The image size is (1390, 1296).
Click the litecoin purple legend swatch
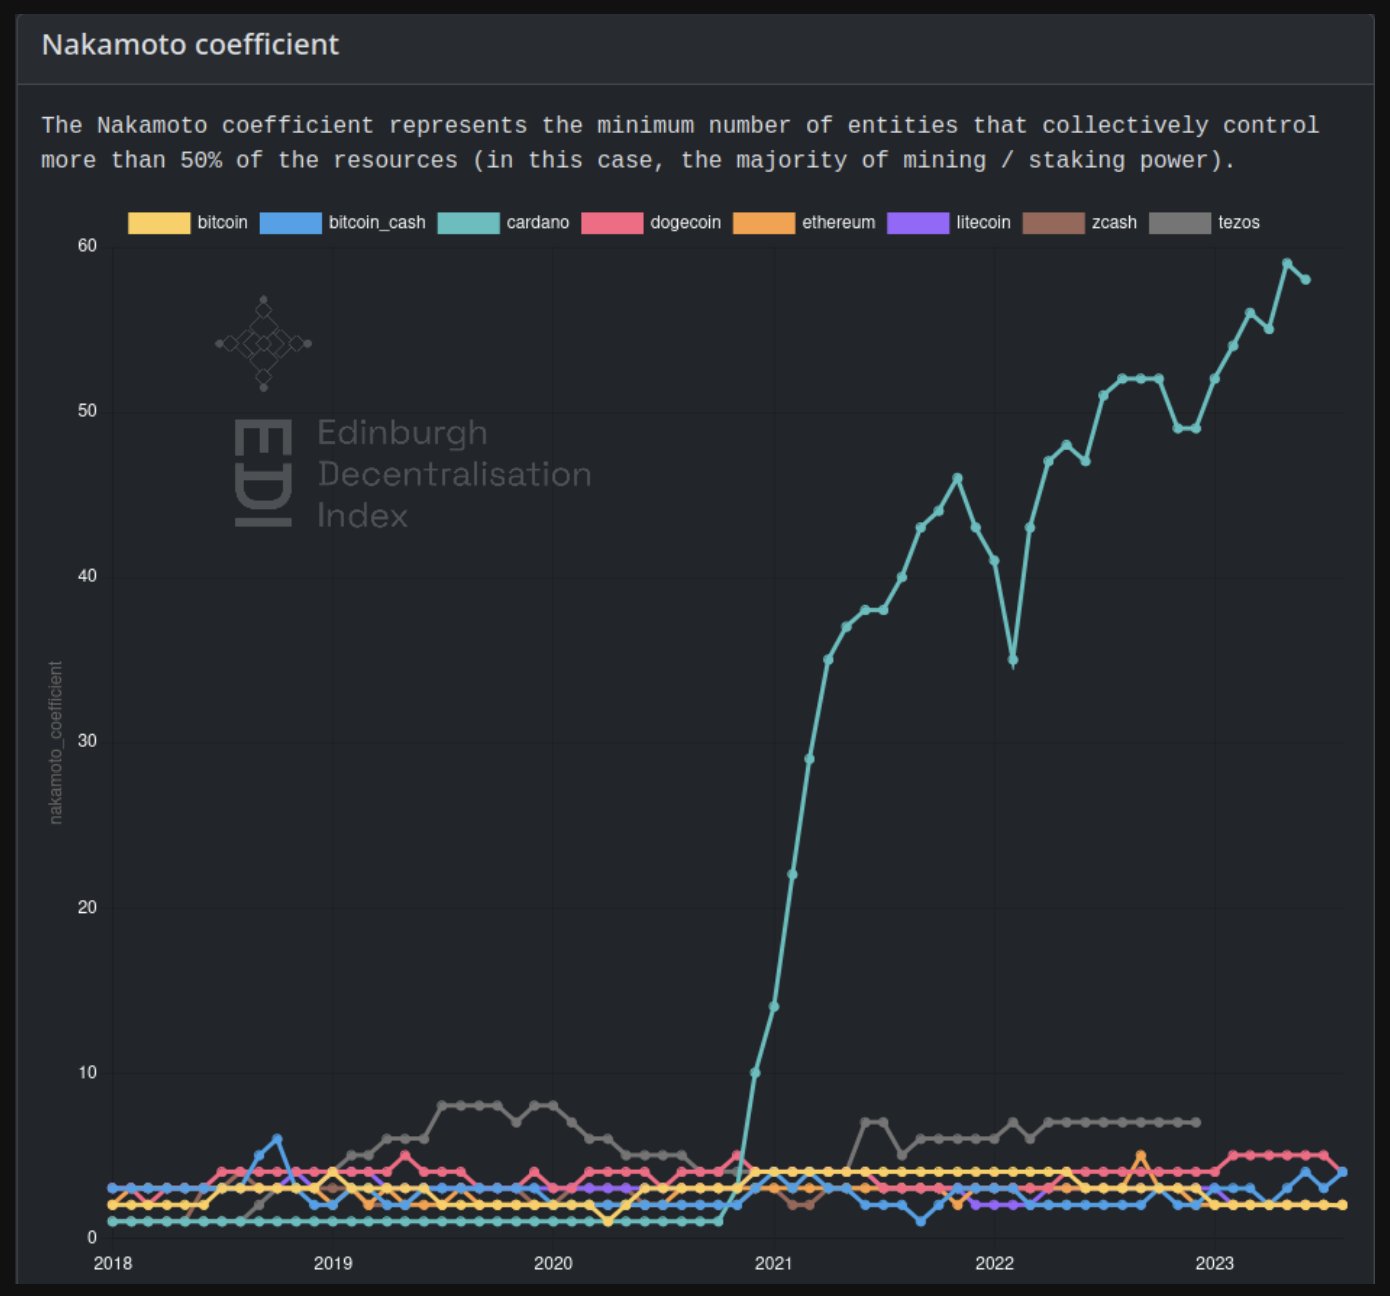(x=918, y=223)
